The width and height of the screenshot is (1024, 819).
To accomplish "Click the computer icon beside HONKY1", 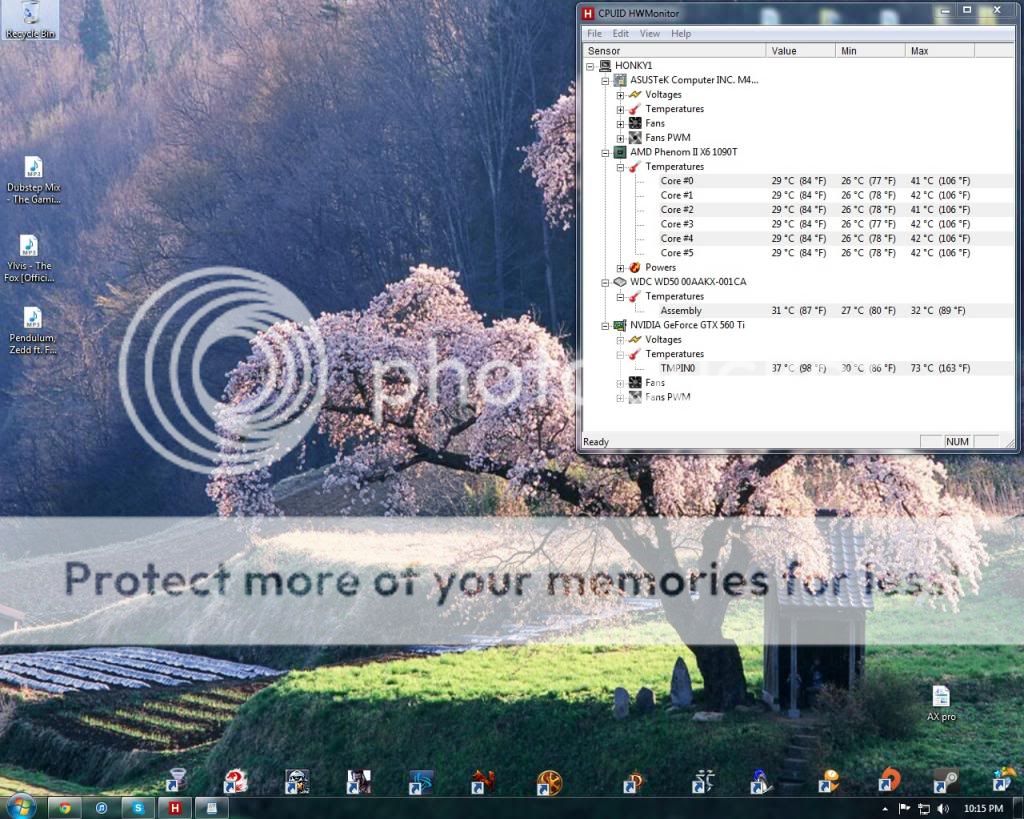I will [605, 65].
